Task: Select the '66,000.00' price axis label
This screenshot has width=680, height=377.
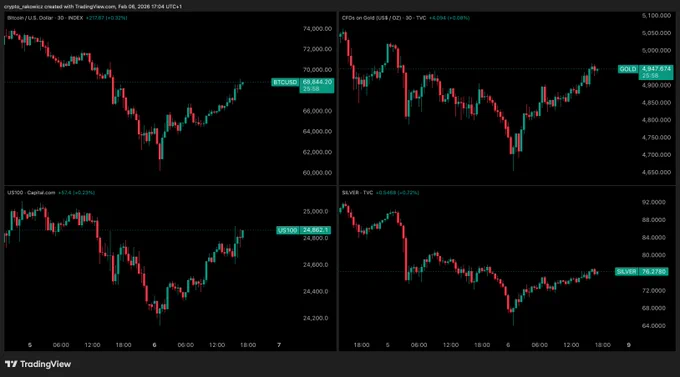Action: (317, 111)
